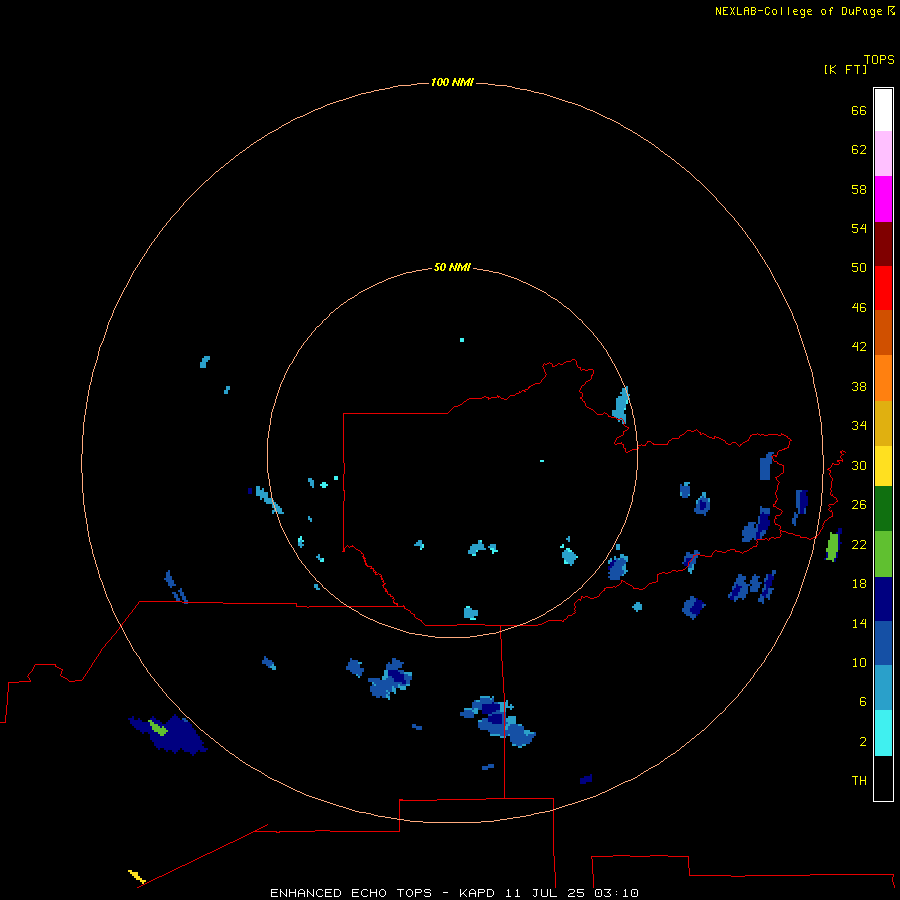The height and width of the screenshot is (900, 900).
Task: Select the 62 legend scale value
Action: point(859,149)
